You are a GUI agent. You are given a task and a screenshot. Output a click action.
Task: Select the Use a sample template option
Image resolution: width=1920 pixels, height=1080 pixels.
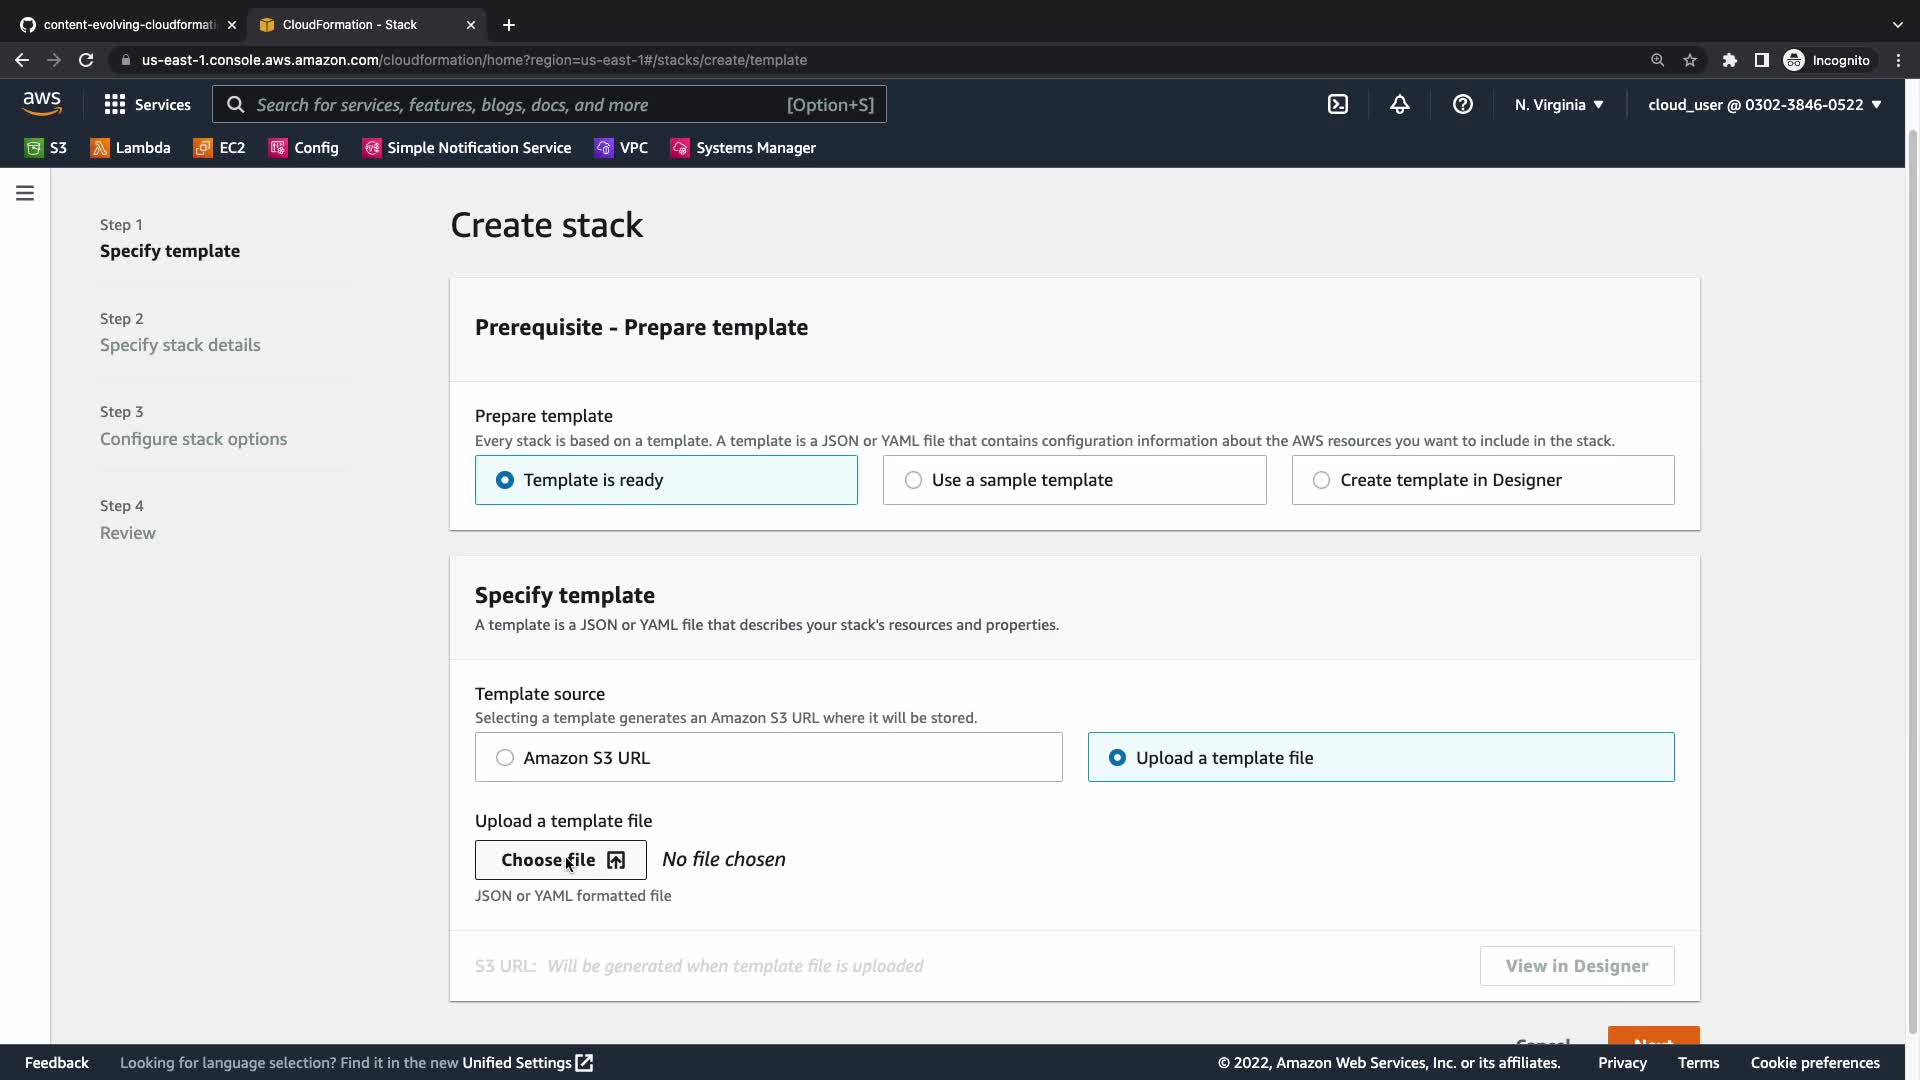[1074, 480]
